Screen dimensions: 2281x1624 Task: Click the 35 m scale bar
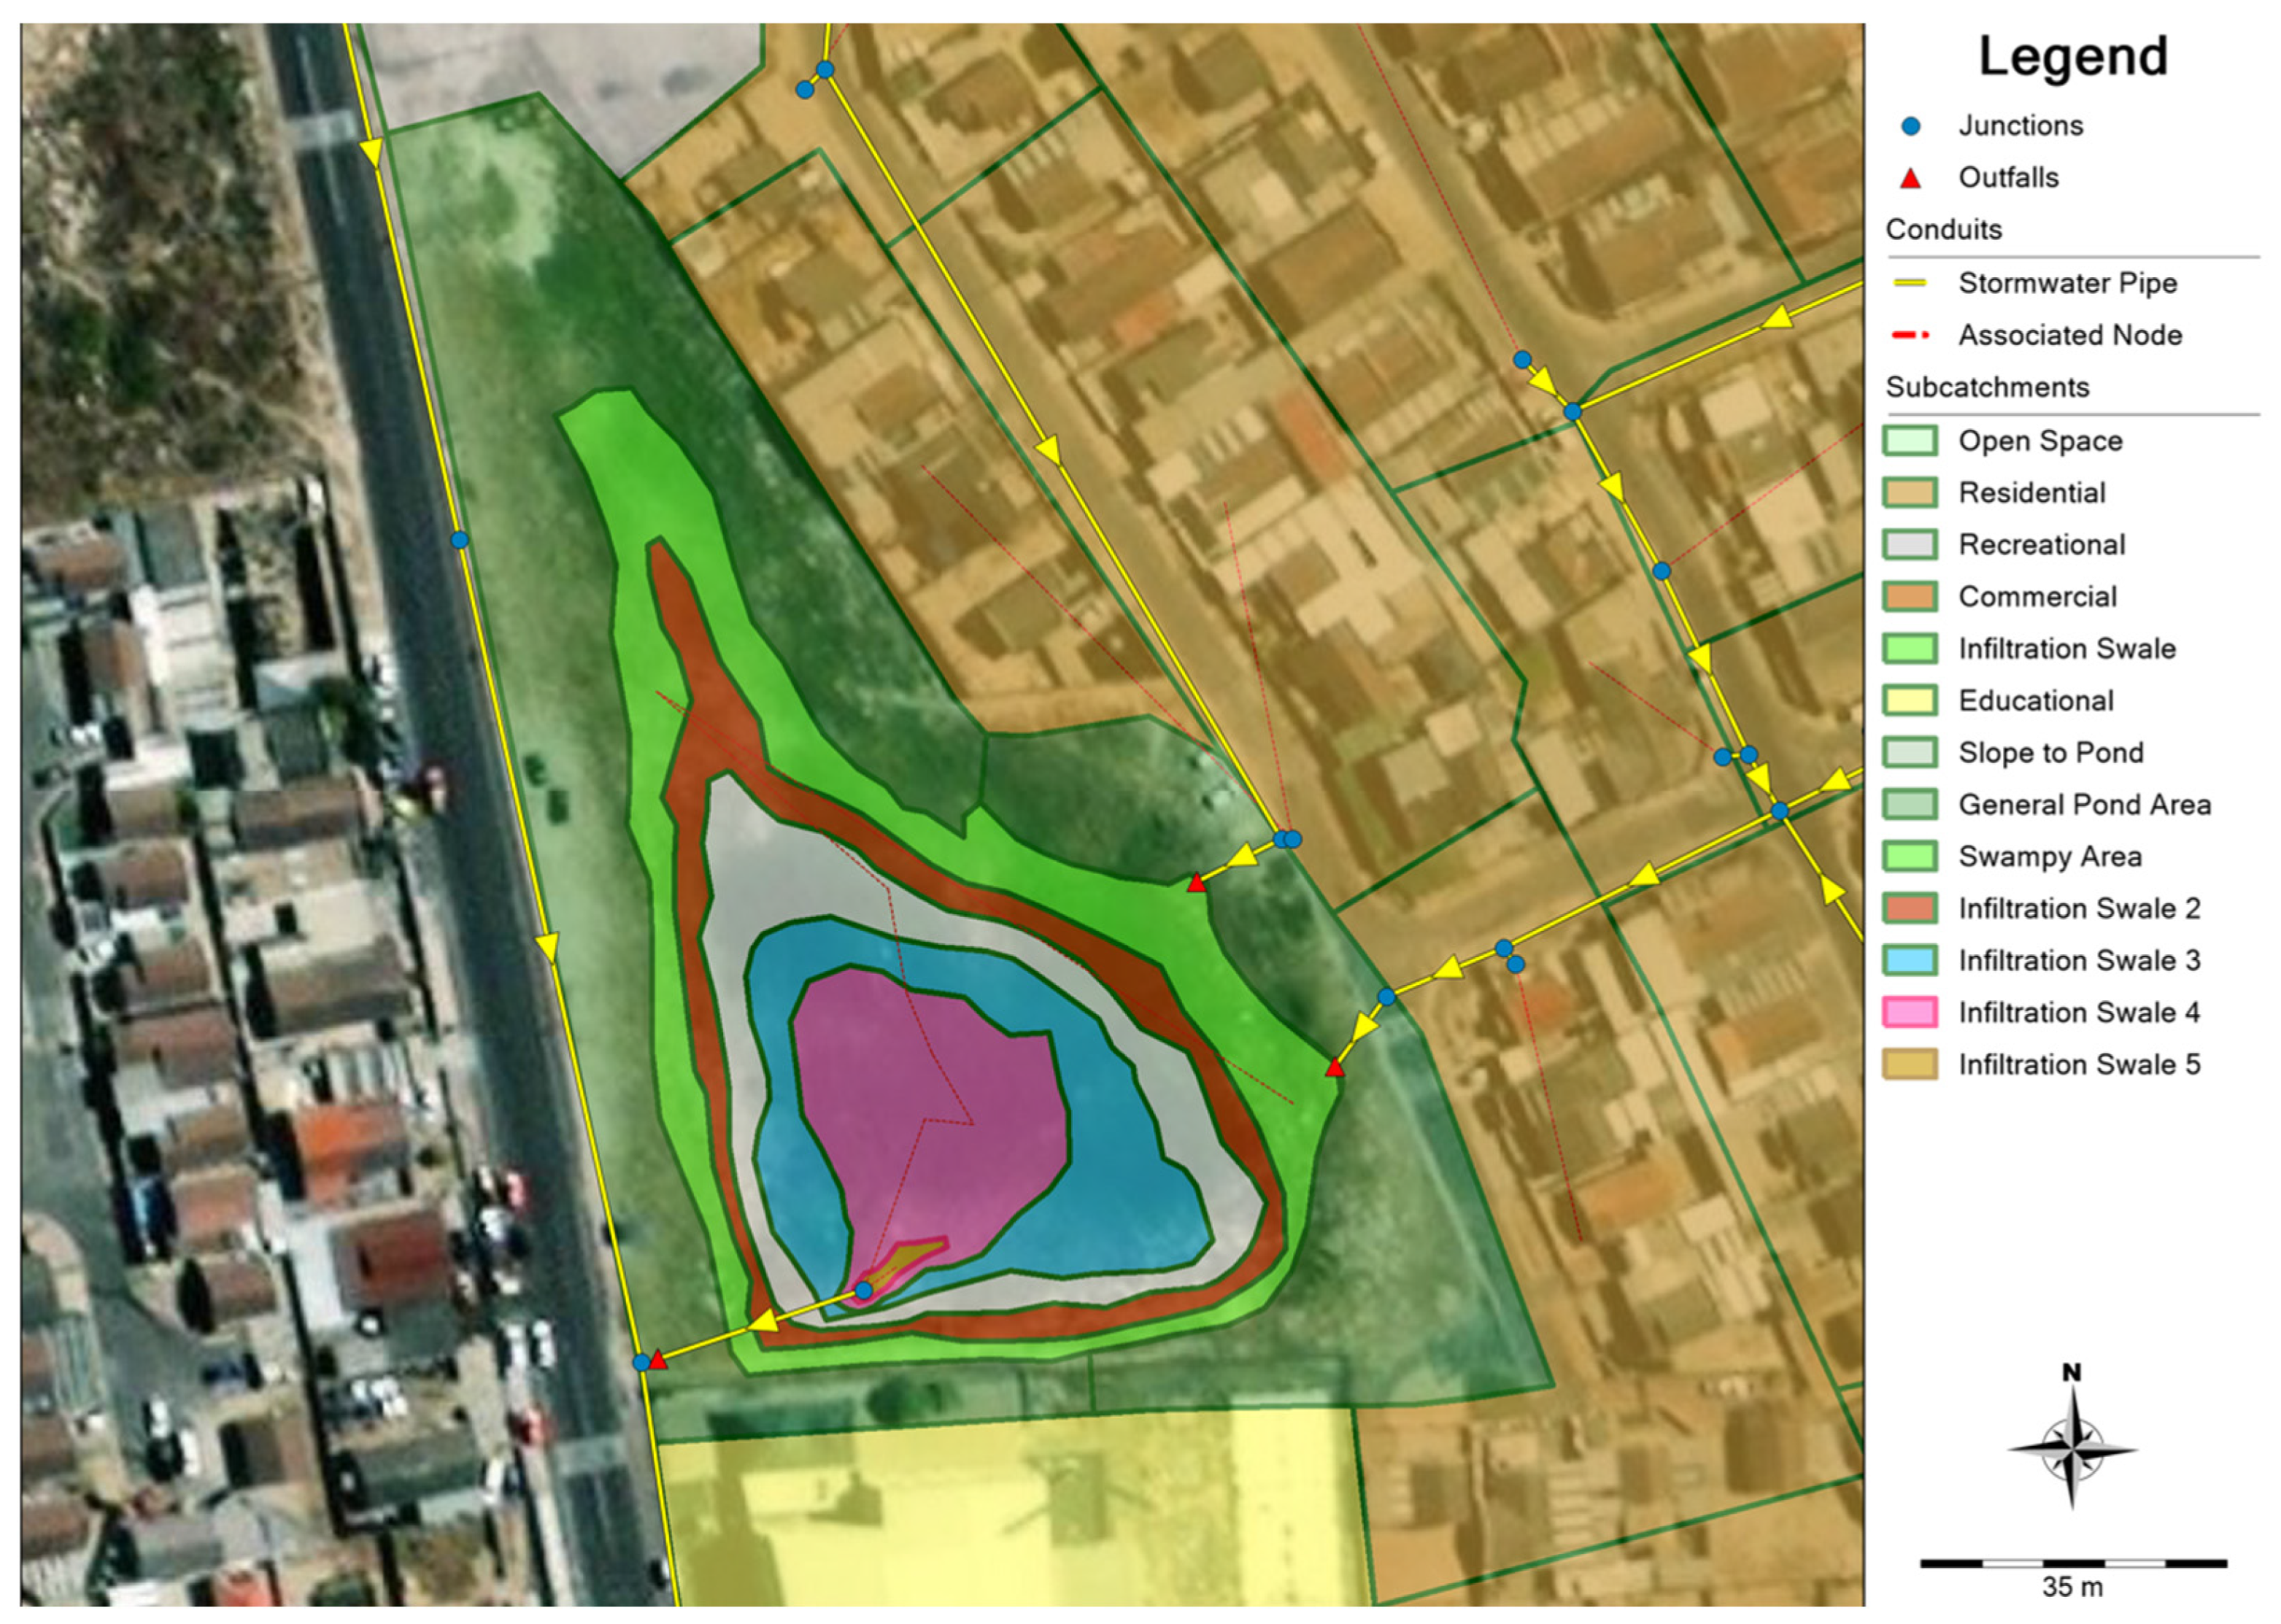click(x=2073, y=1563)
